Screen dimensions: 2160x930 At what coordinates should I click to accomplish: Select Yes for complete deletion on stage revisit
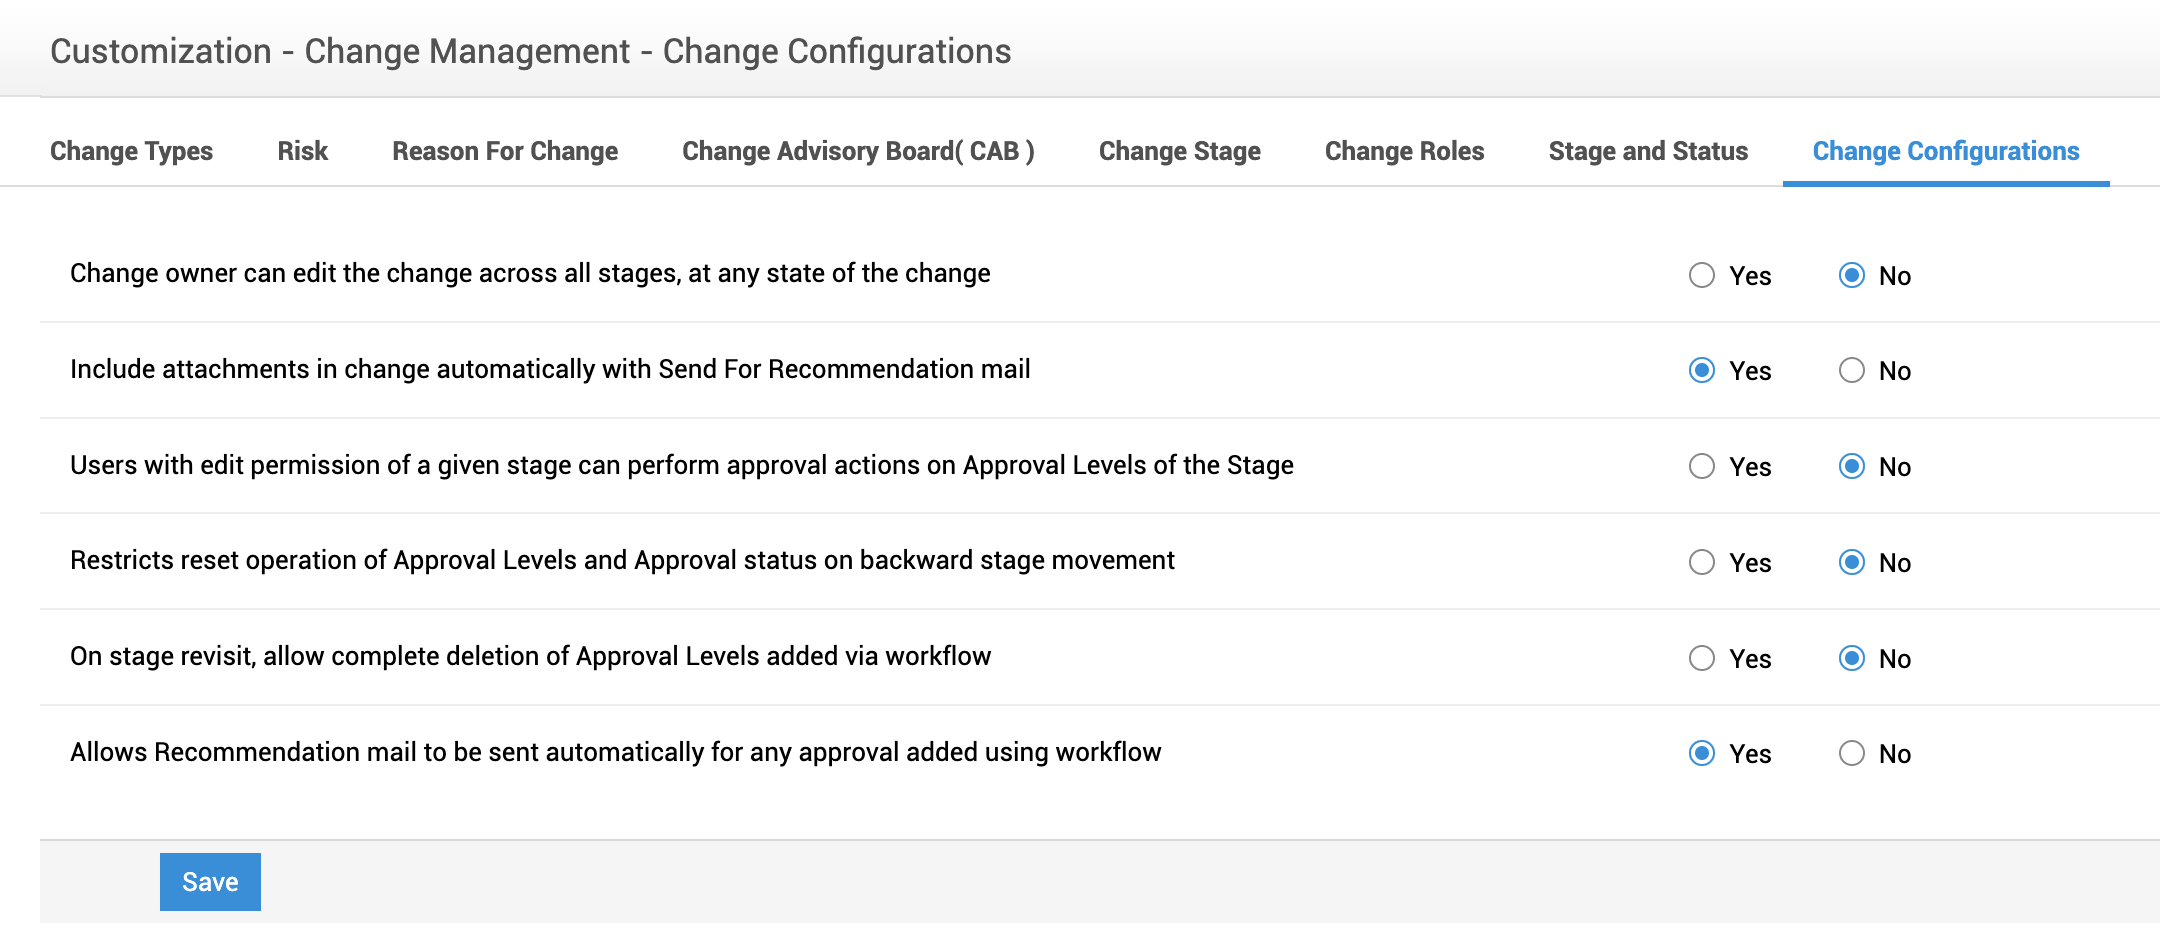coord(1701,658)
